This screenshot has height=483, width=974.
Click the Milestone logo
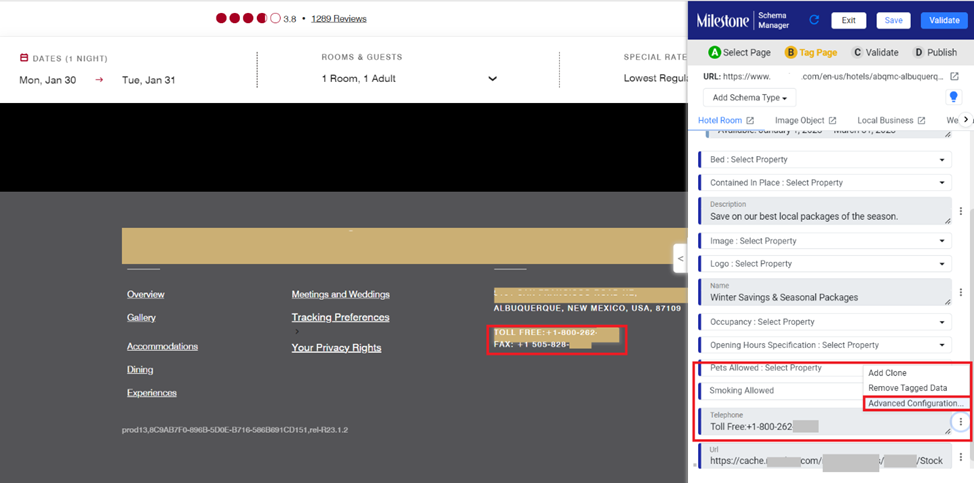pyautogui.click(x=722, y=20)
